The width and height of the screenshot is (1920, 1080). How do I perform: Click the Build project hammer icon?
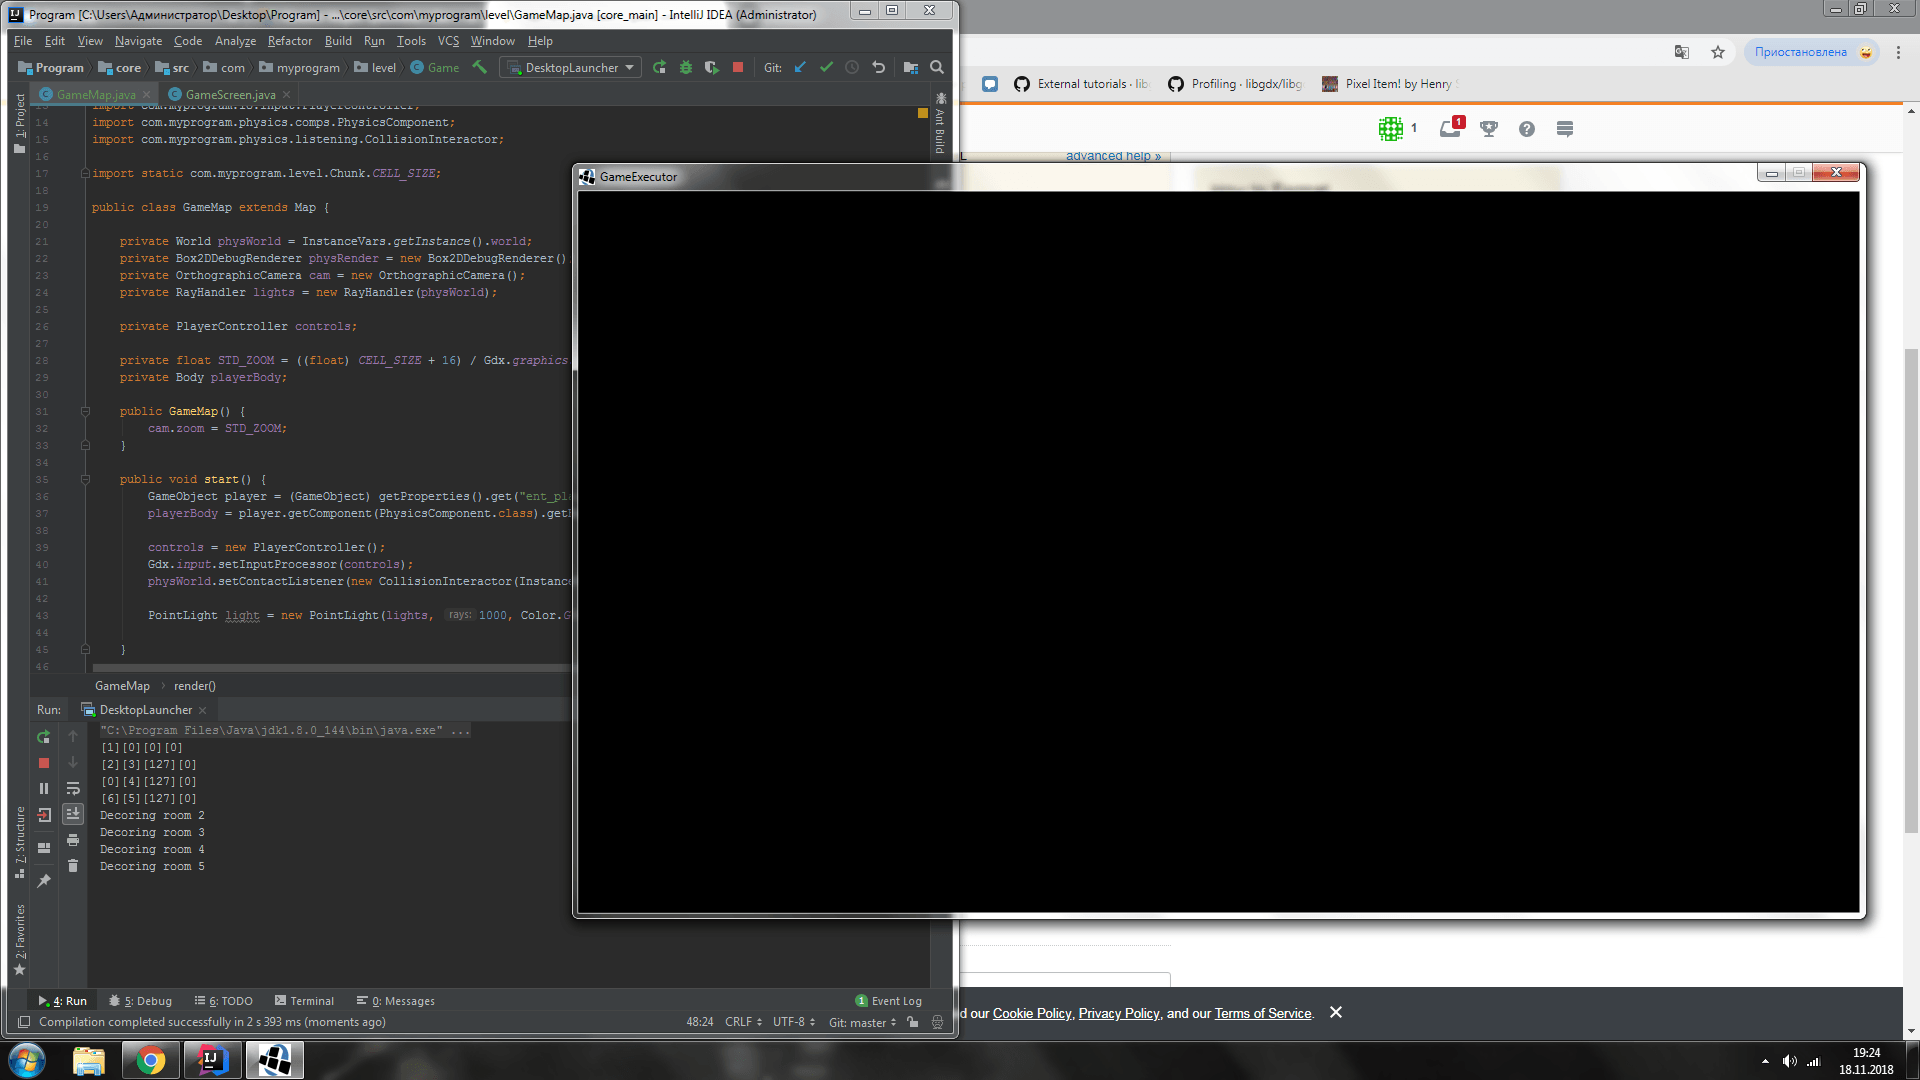(480, 67)
